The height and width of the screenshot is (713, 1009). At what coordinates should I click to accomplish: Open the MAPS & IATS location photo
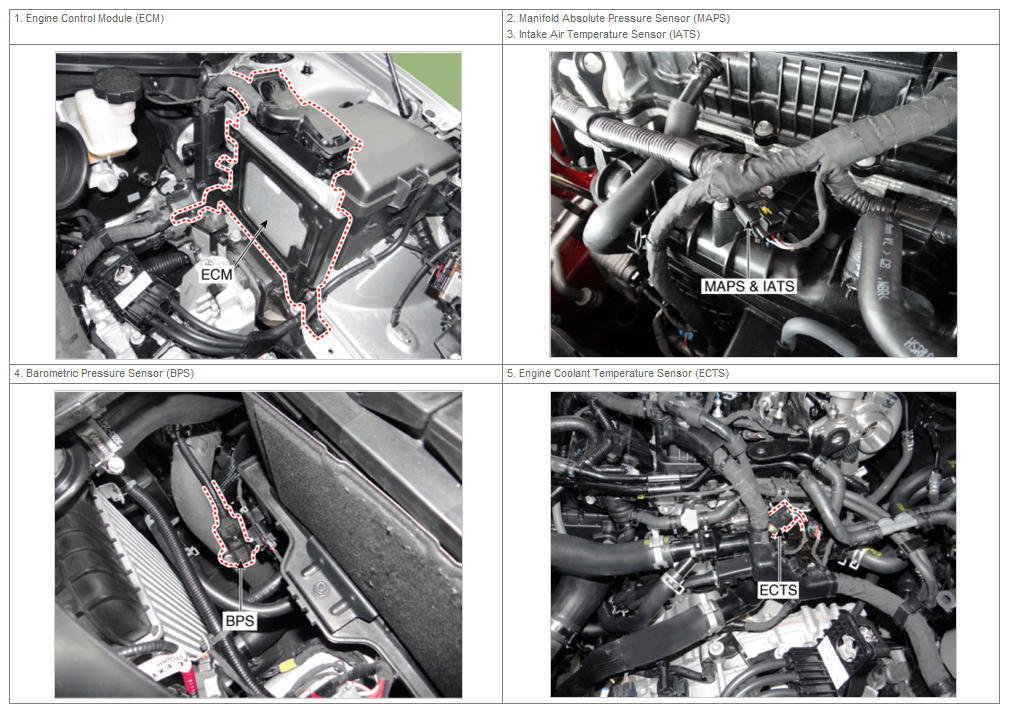753,204
